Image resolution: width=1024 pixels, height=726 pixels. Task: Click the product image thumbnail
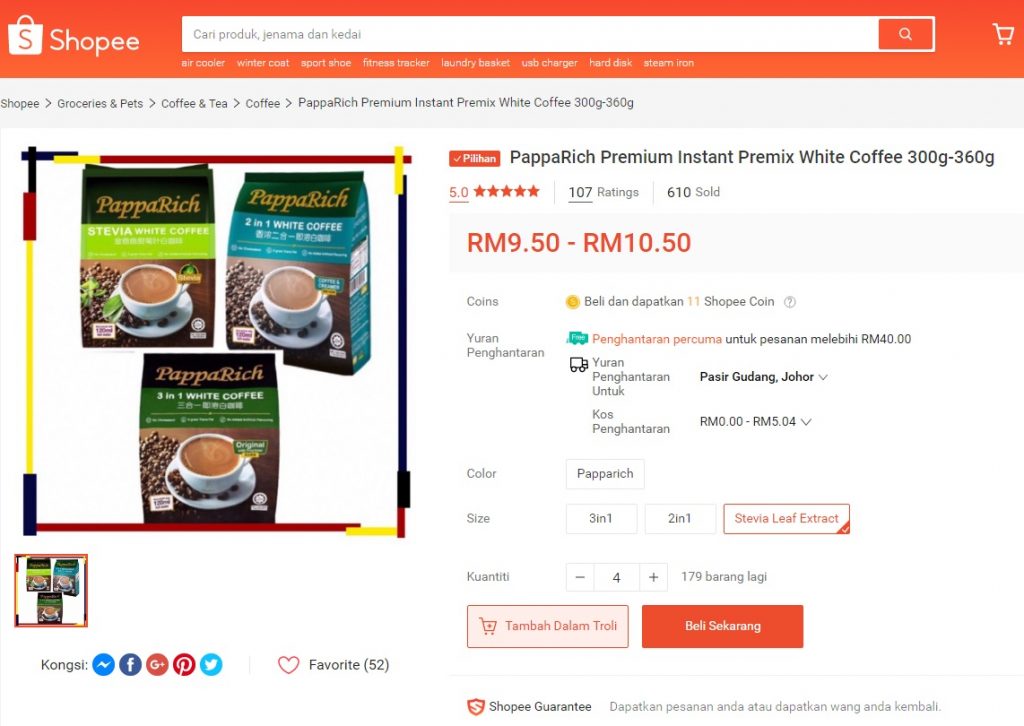[x=51, y=591]
